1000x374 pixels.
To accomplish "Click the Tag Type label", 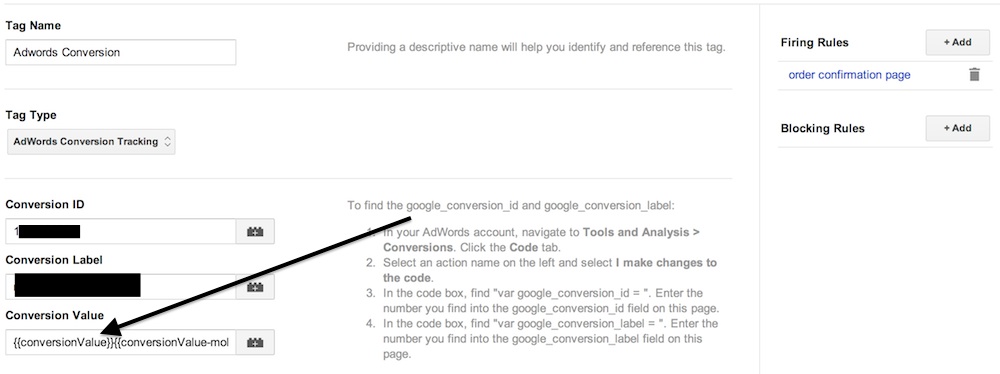I will (x=31, y=115).
